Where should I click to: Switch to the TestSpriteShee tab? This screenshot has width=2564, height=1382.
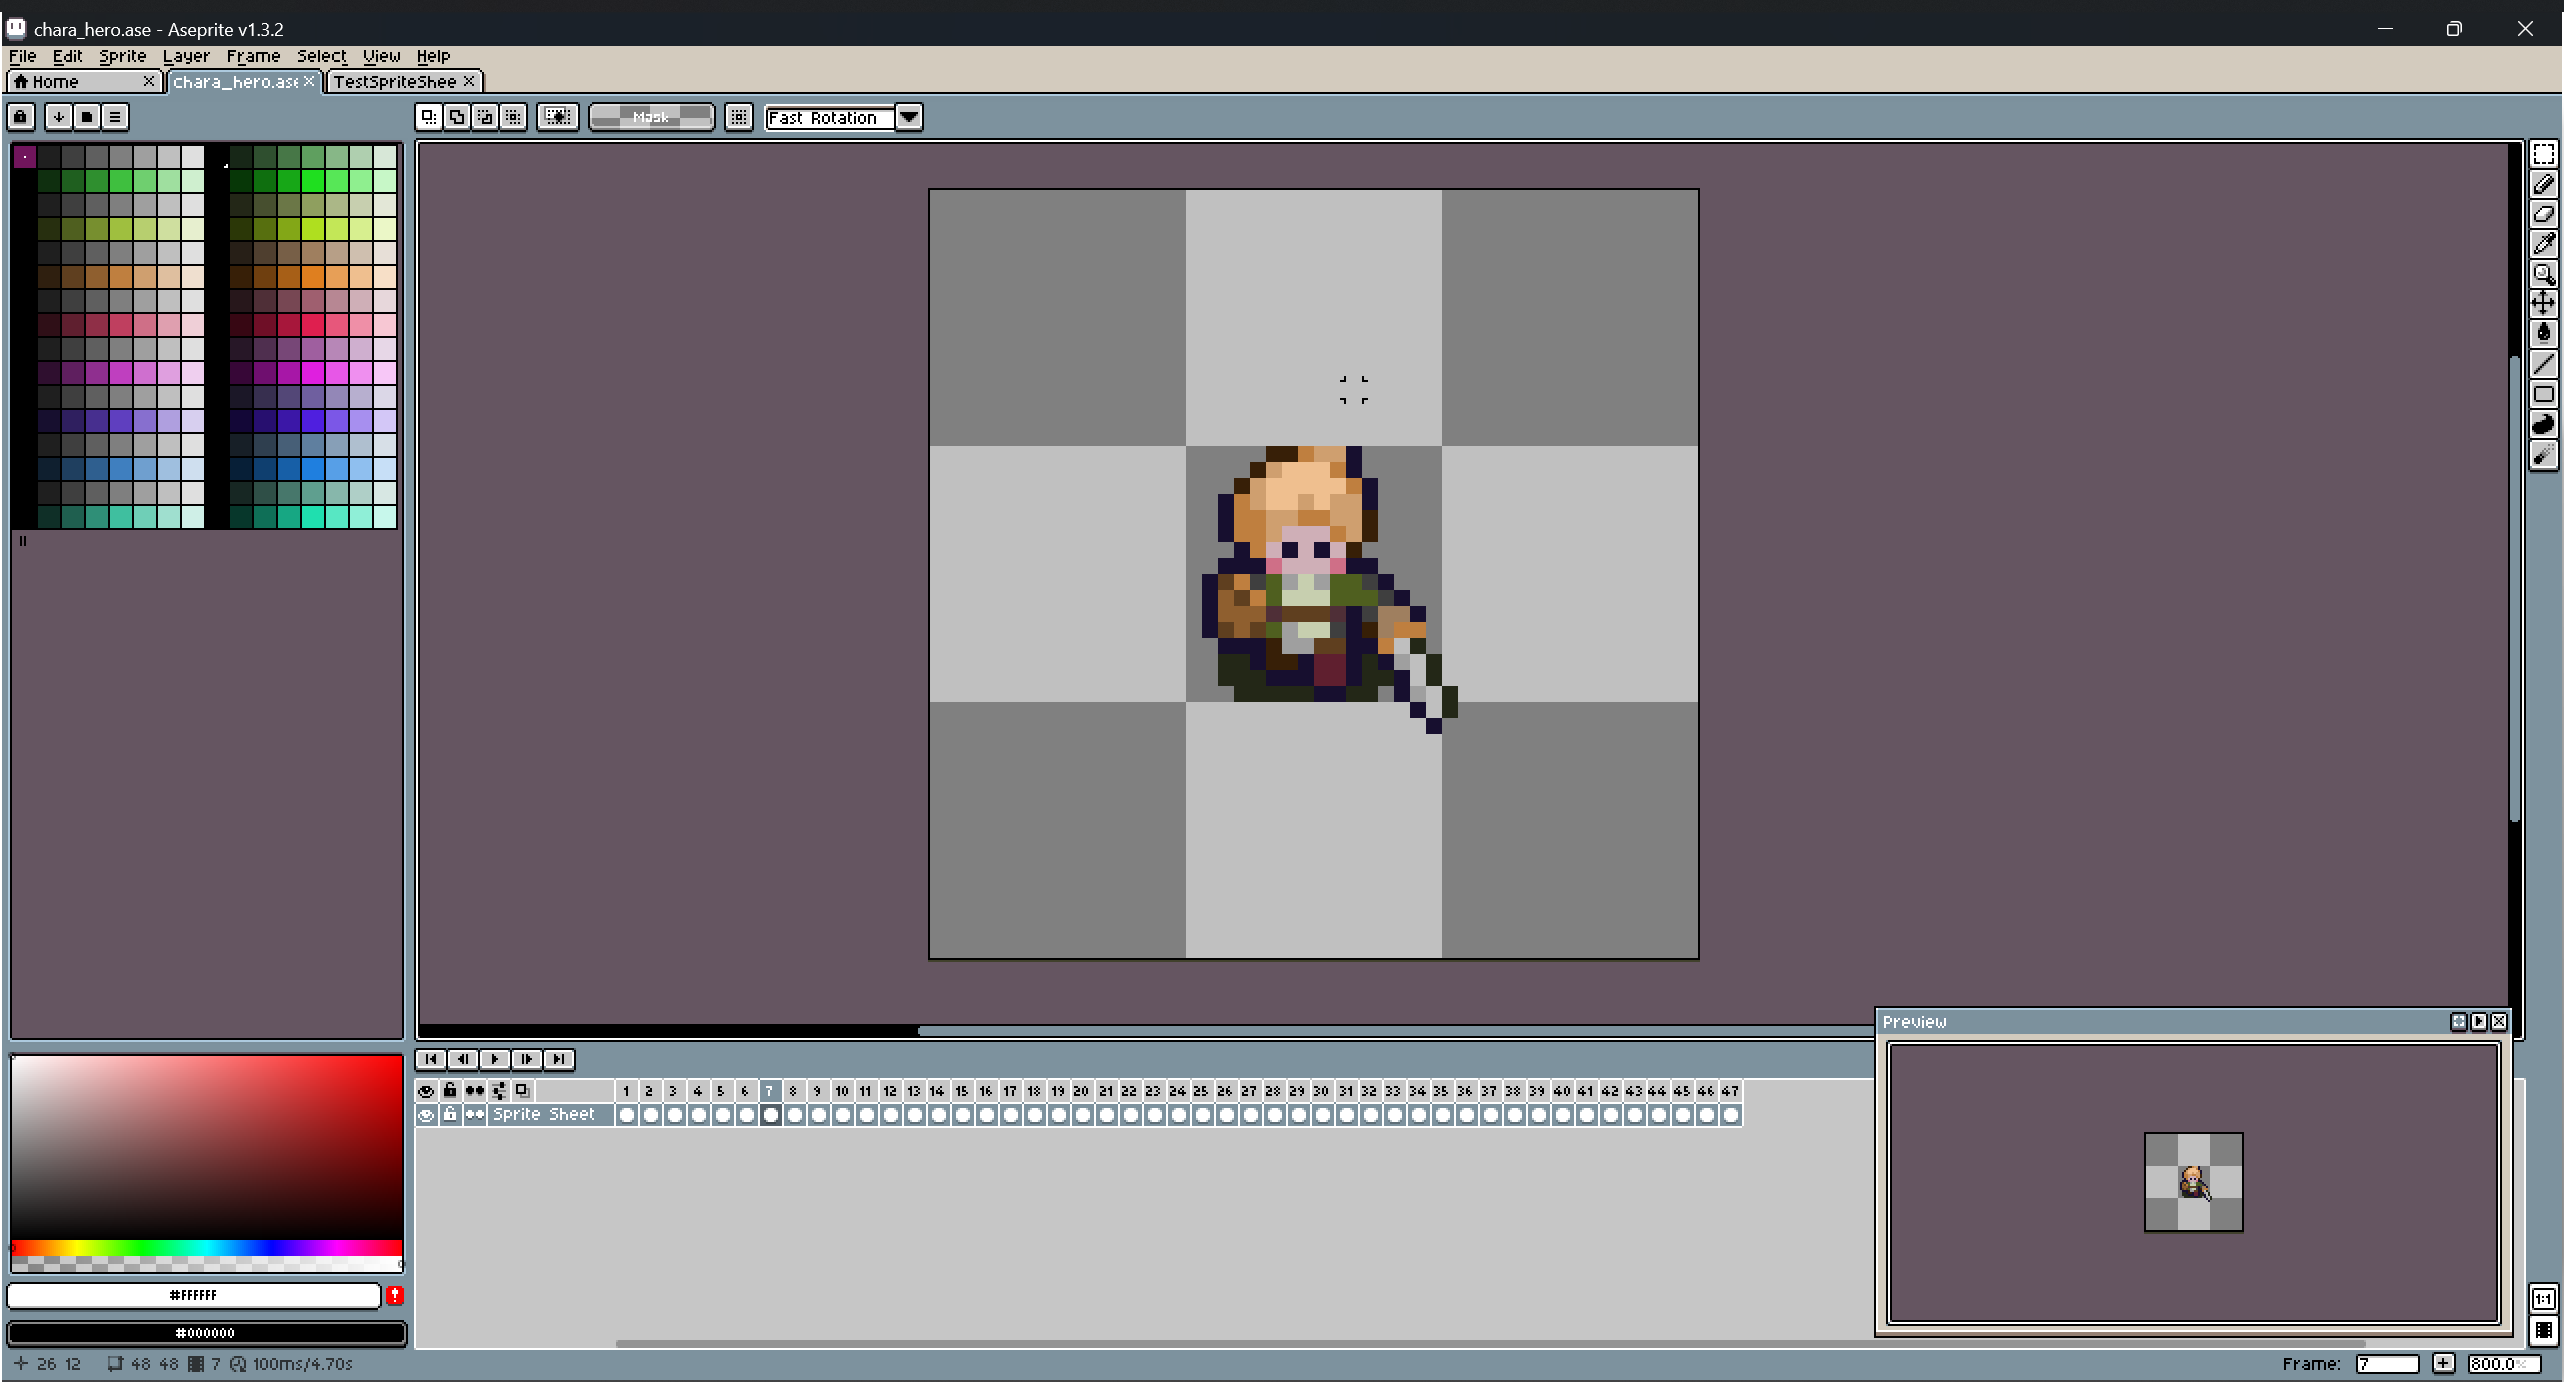click(x=396, y=81)
